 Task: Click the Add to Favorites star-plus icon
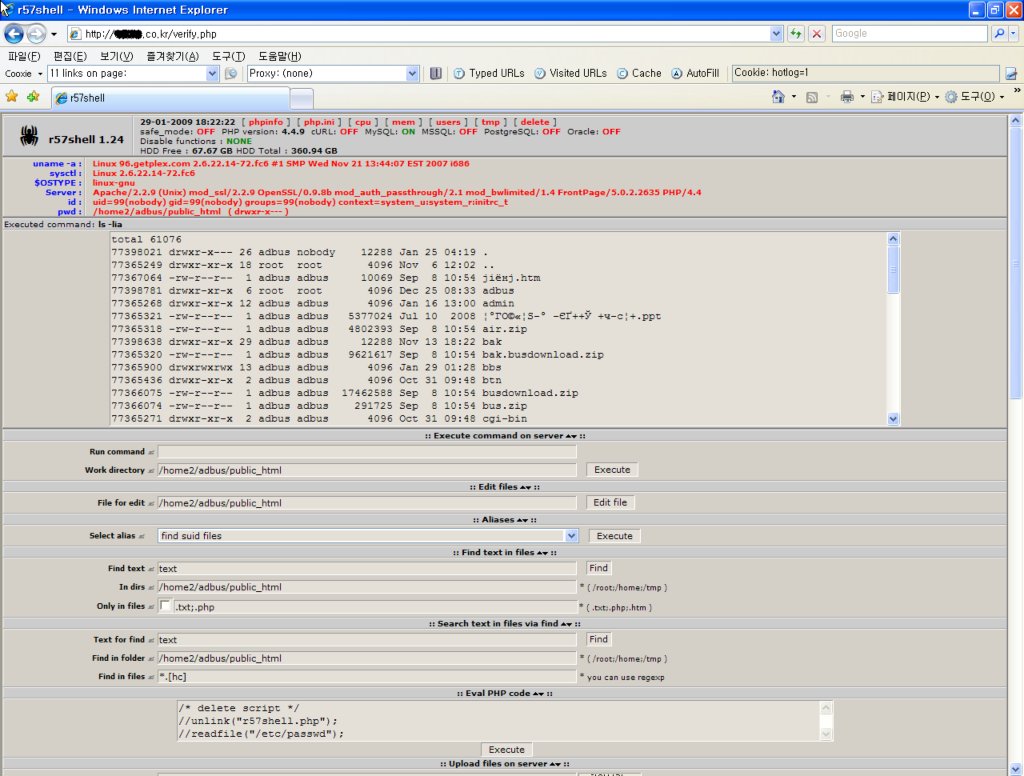point(33,97)
